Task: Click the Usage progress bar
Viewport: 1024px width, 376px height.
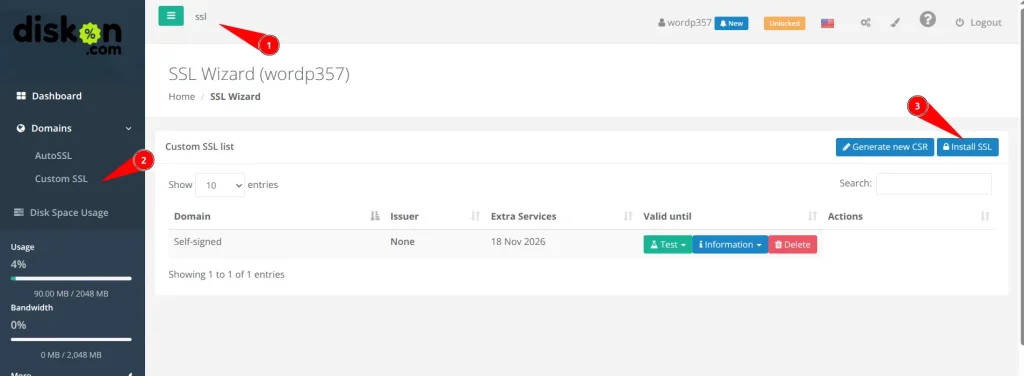Action: [x=71, y=279]
